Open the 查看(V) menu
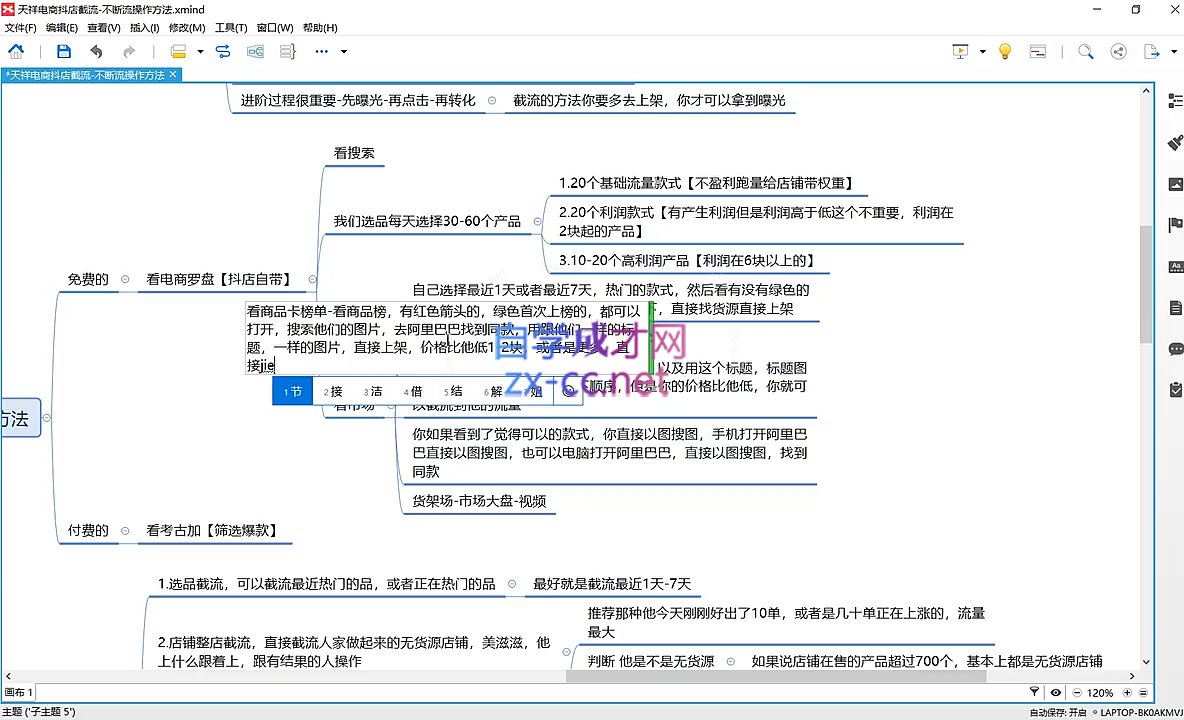Screen dimensions: 1184x720 (x=103, y=28)
